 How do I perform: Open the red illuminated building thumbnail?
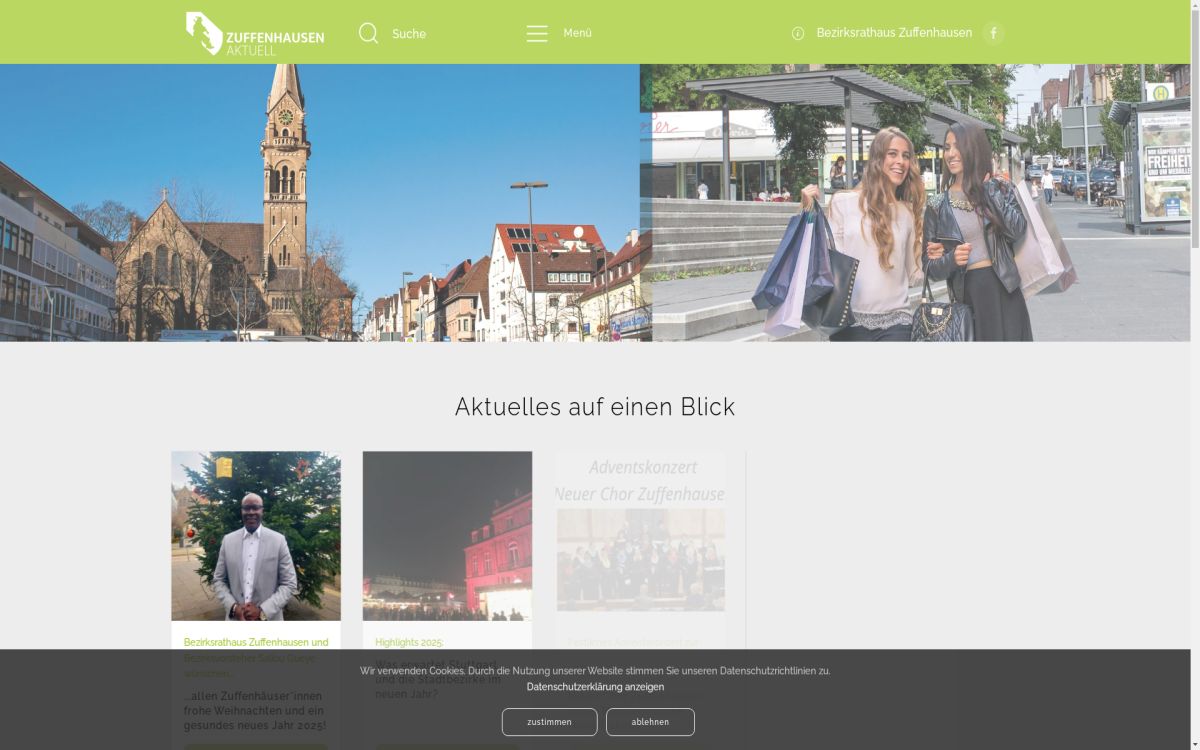point(447,536)
